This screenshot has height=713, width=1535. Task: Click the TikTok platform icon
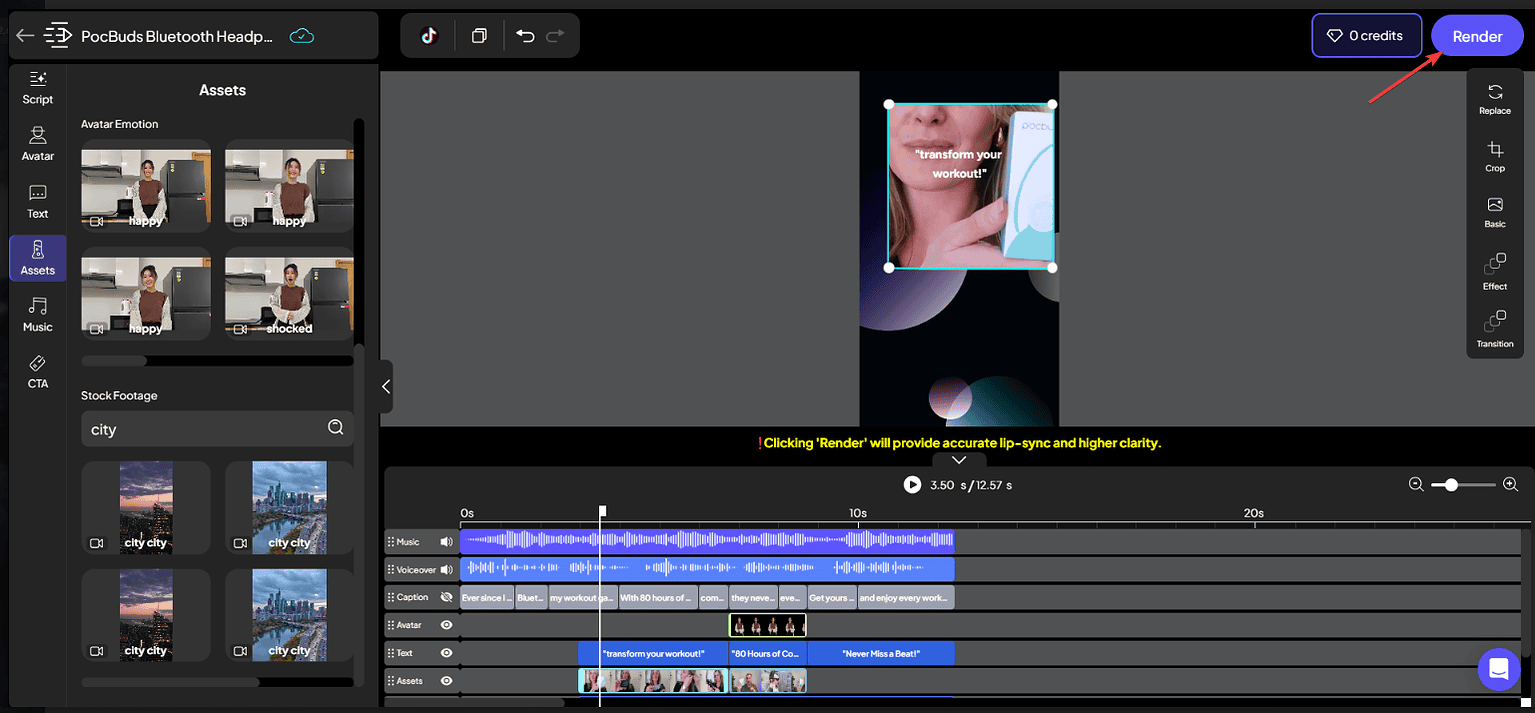(429, 36)
